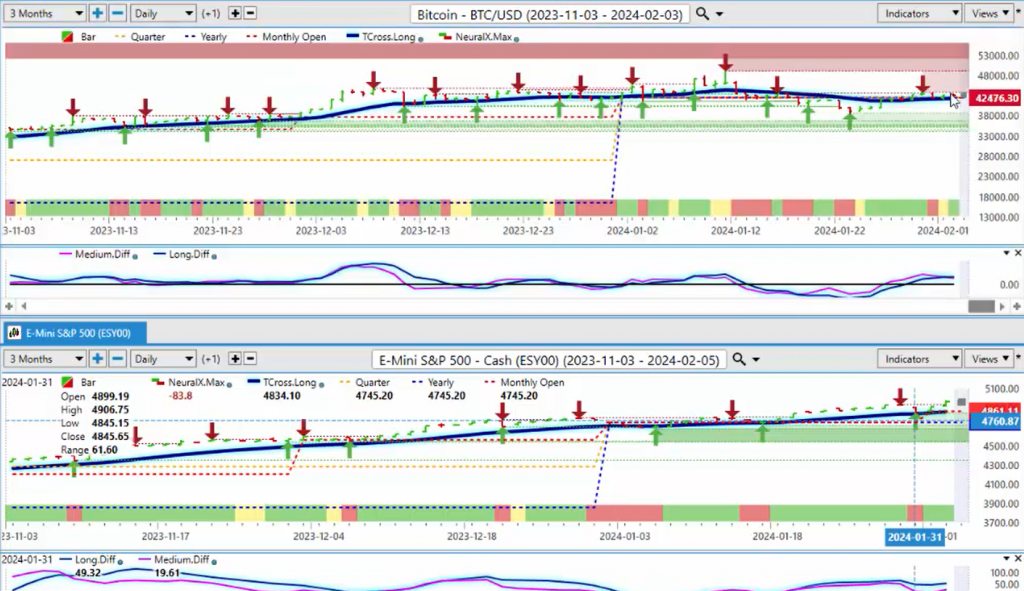
Task: Select Yearly in the Bitcoin chart legend
Action: [214, 37]
